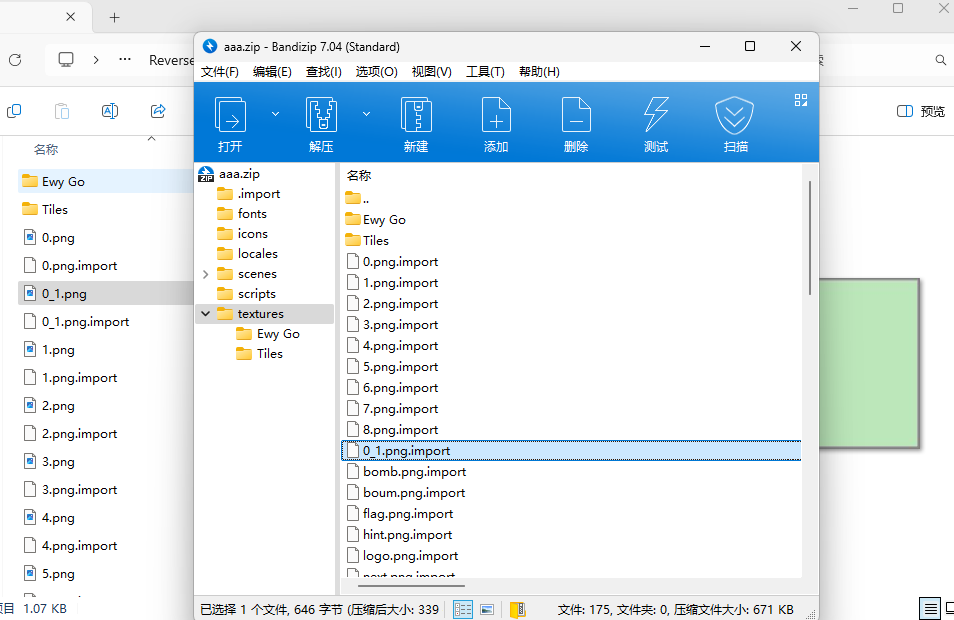Toggle 预览 preview pane in File Explorer
Screen dimensions: 954x620
tap(921, 111)
